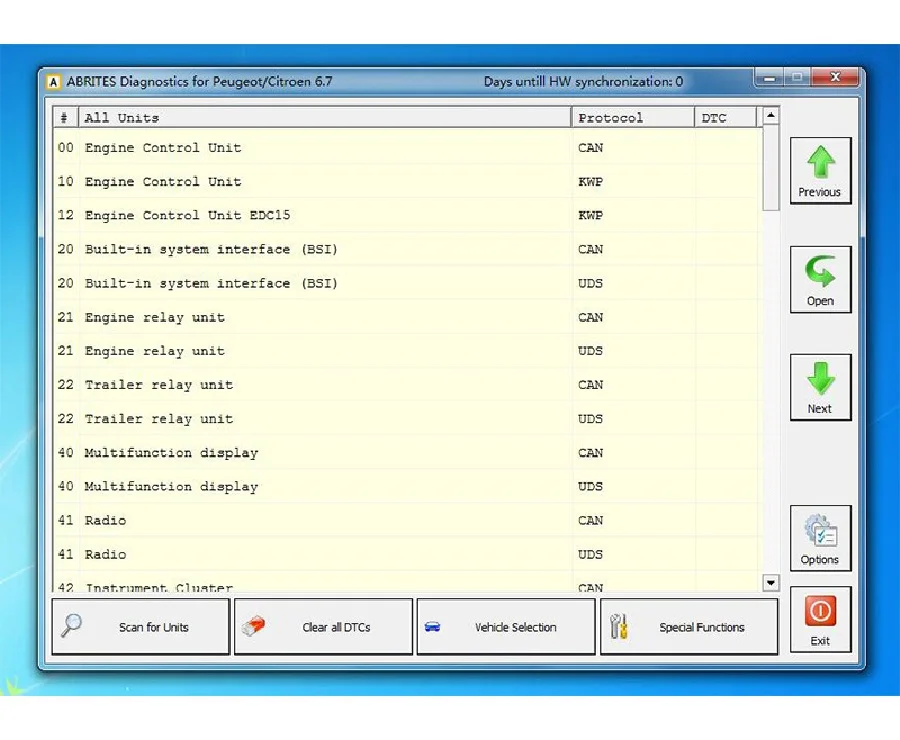The width and height of the screenshot is (900, 740).
Task: Click the list scrollbar up arrow
Action: click(x=771, y=116)
